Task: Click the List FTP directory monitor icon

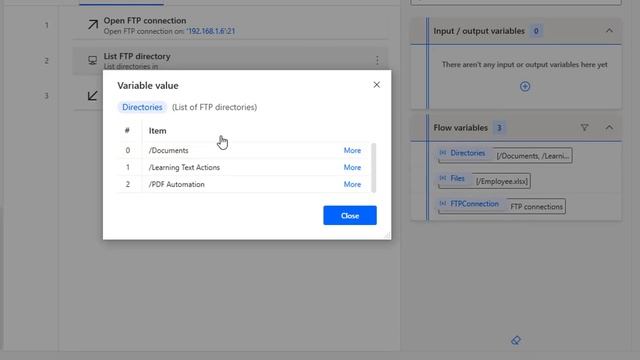Action: click(93, 60)
